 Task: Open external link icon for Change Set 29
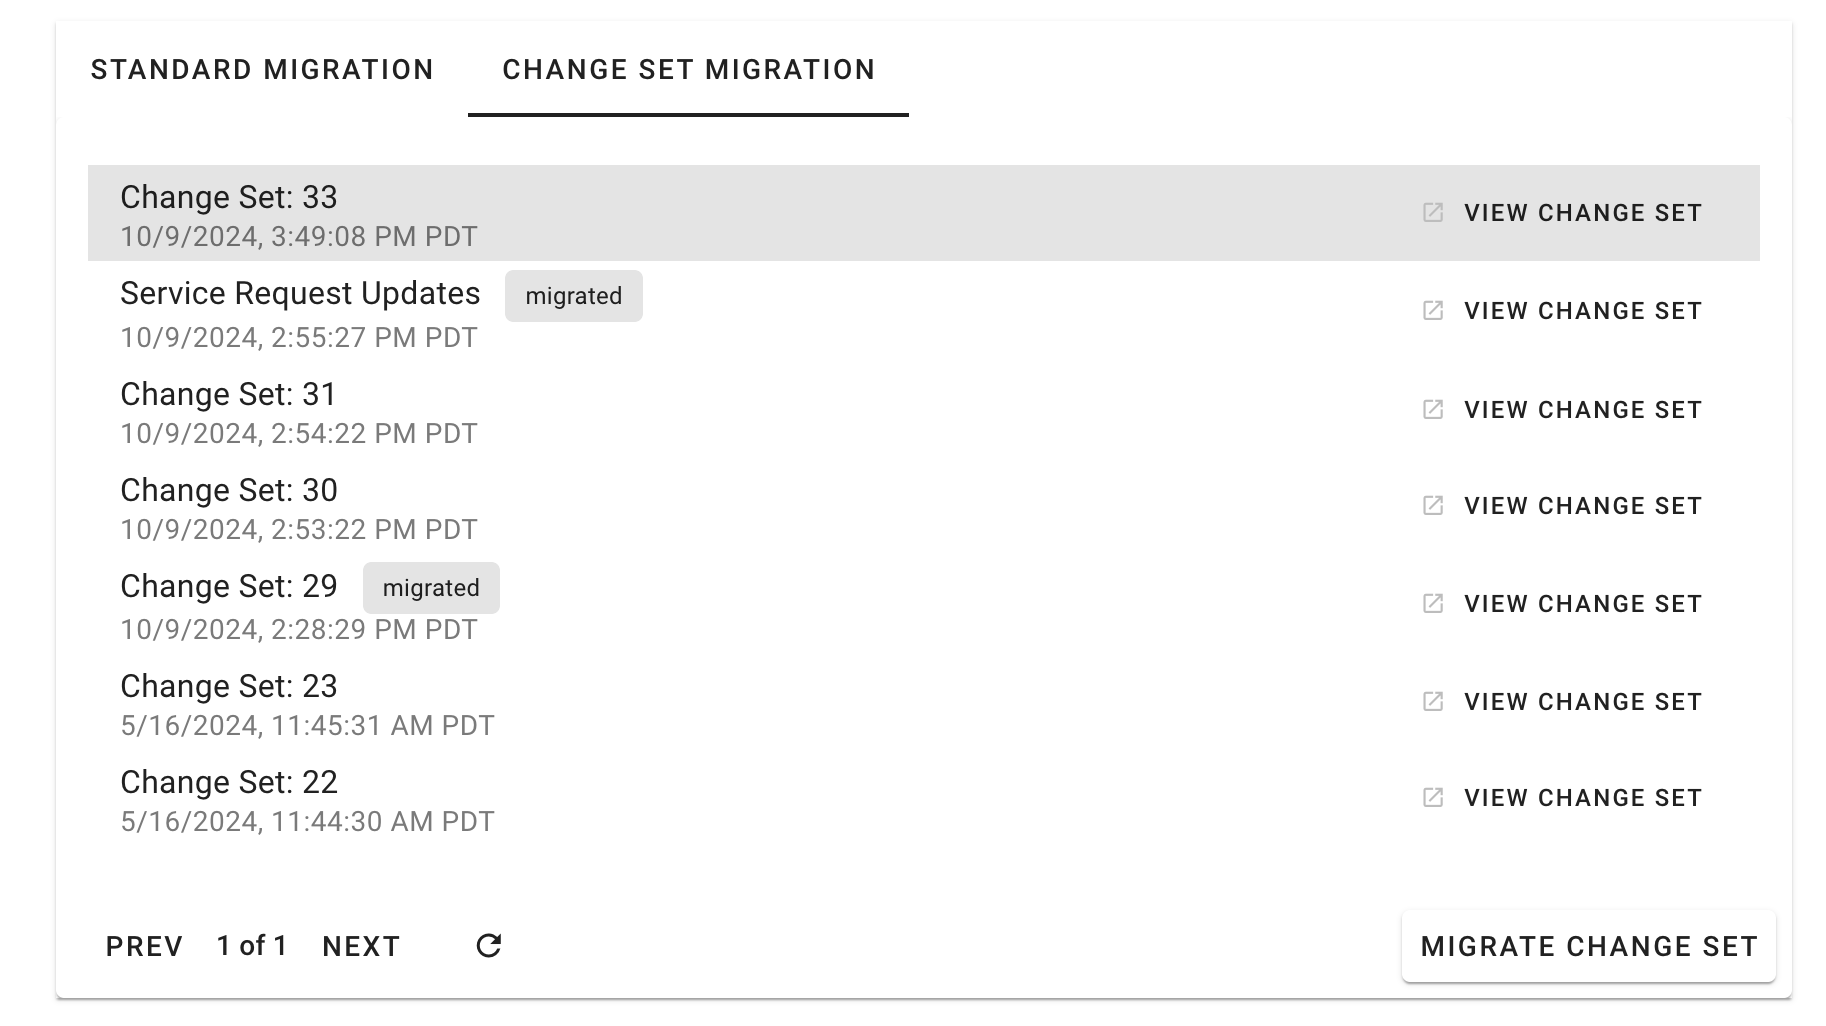(1433, 604)
